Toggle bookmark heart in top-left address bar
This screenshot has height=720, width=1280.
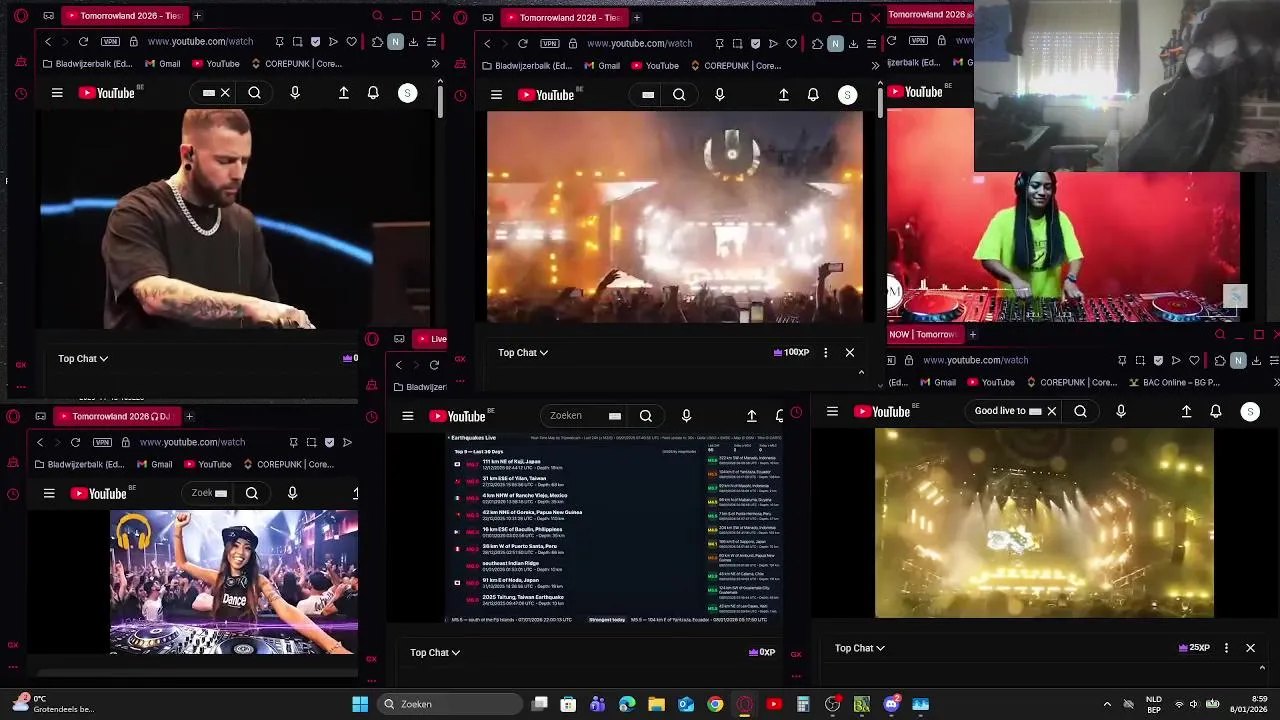[351, 42]
